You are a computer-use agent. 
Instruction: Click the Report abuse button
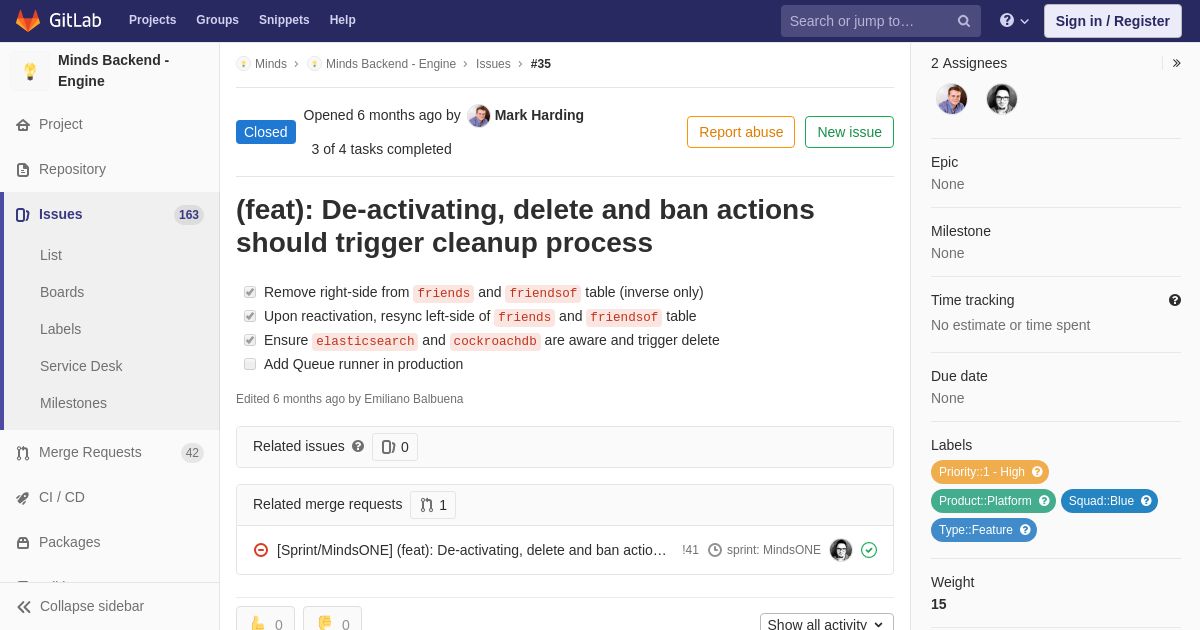pos(741,132)
